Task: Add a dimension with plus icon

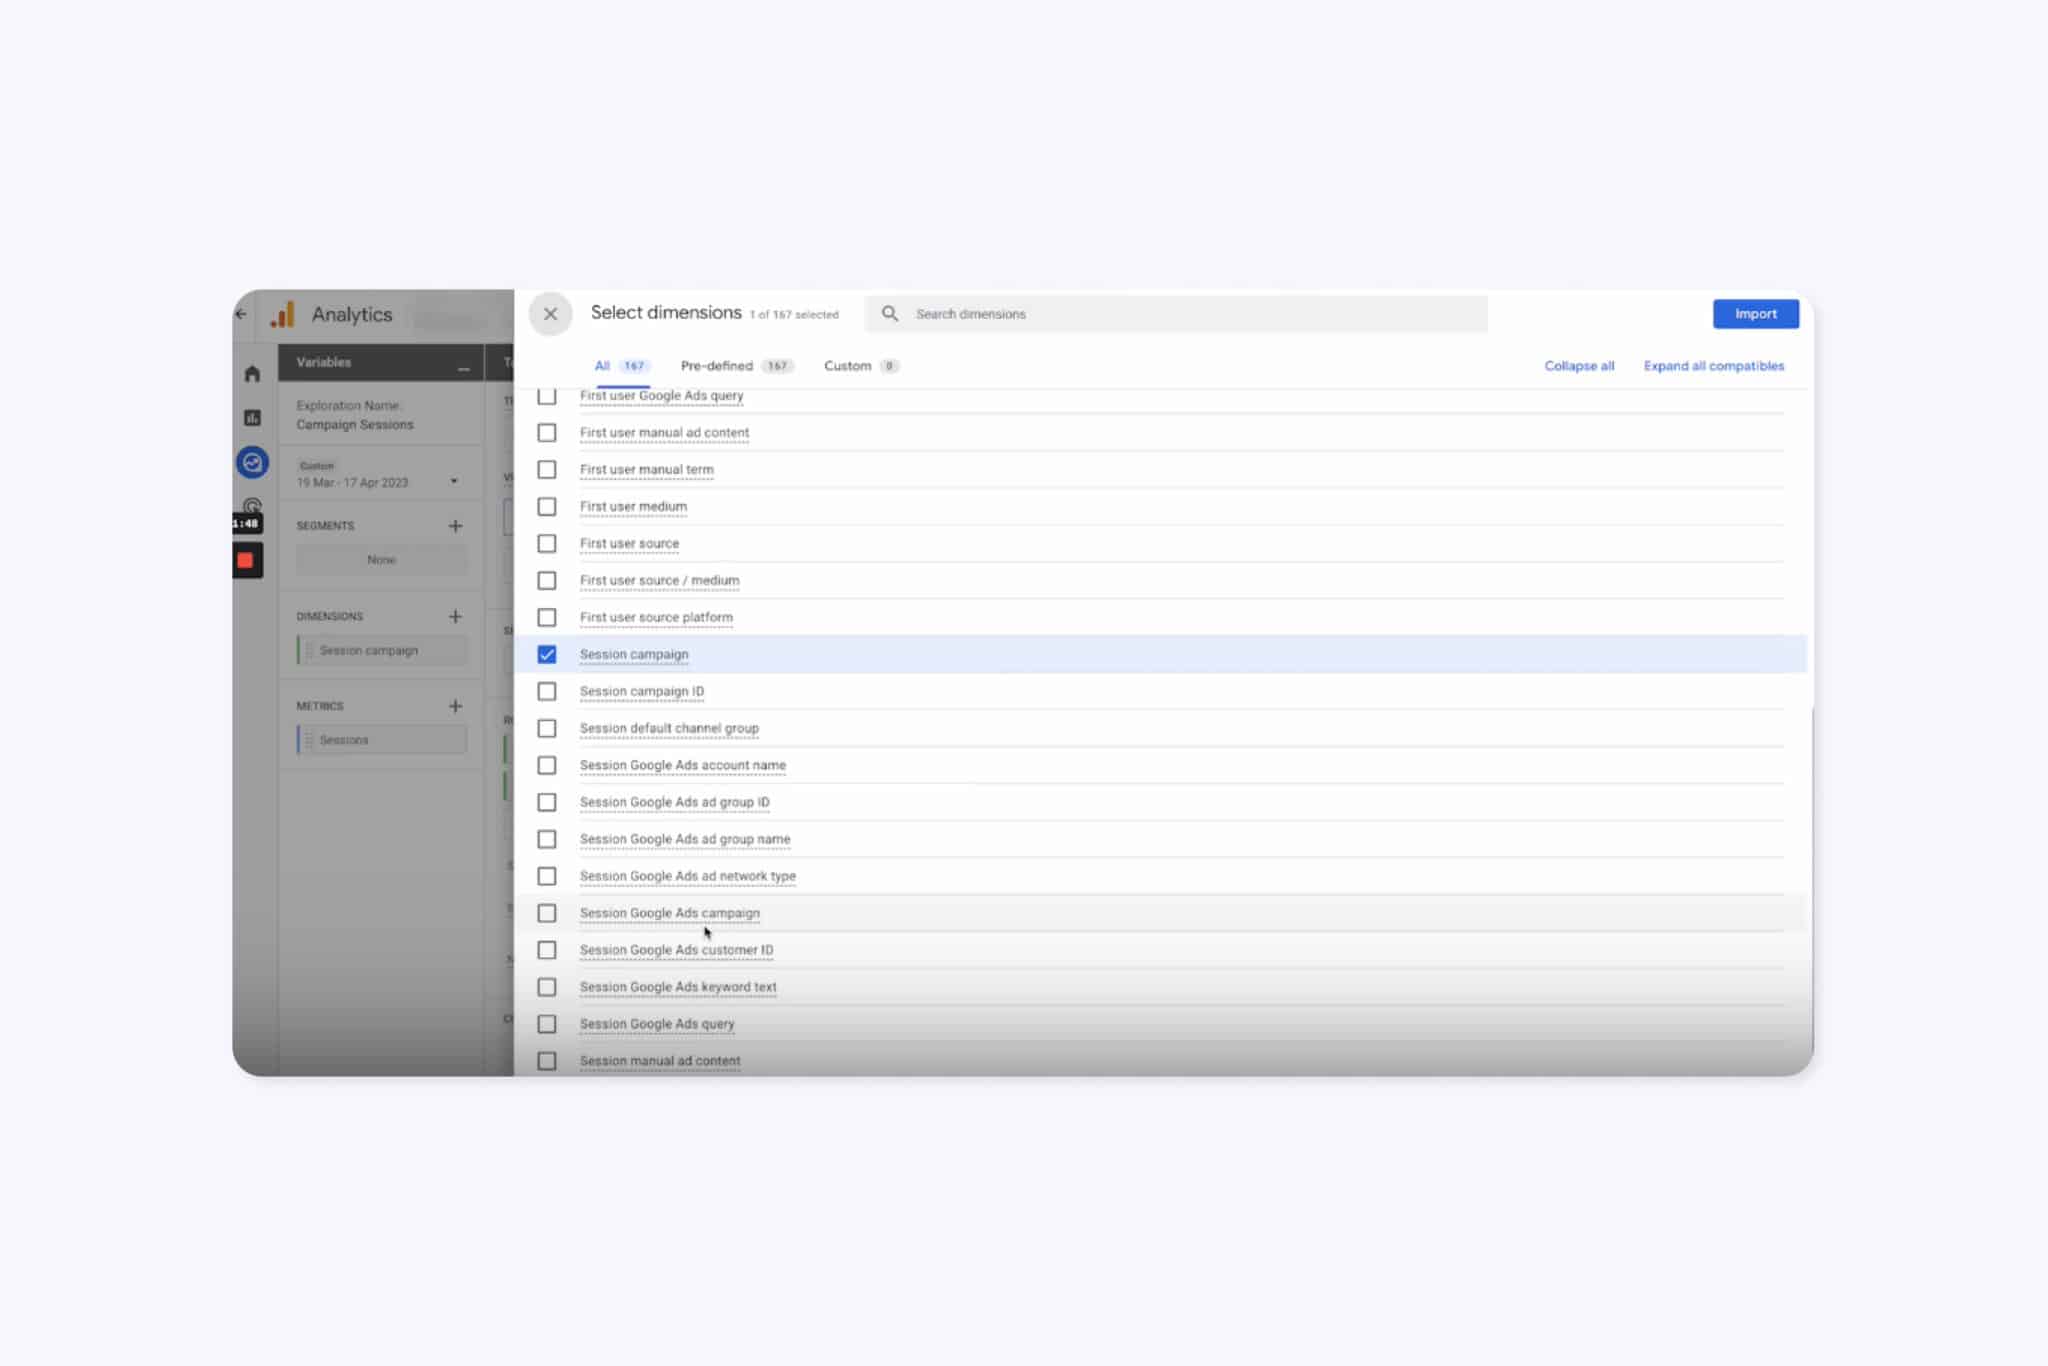Action: pyautogui.click(x=455, y=617)
